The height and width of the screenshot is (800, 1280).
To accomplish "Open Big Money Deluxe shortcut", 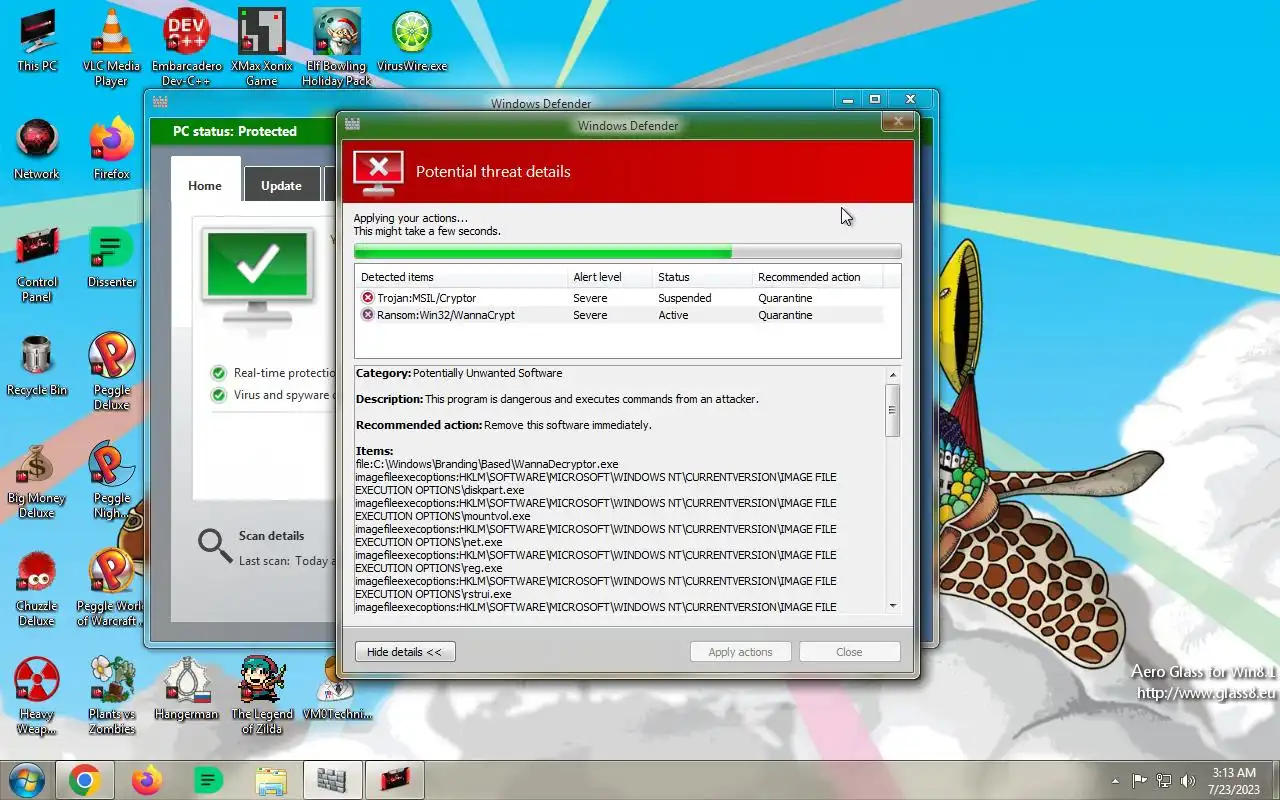I will click(x=37, y=480).
